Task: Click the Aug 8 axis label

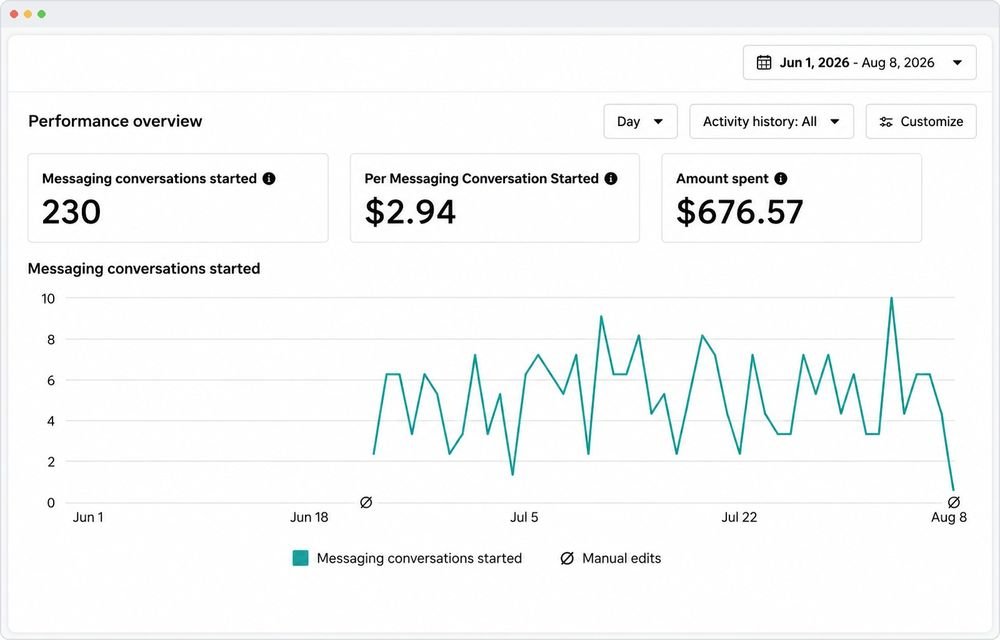Action: click(x=949, y=517)
